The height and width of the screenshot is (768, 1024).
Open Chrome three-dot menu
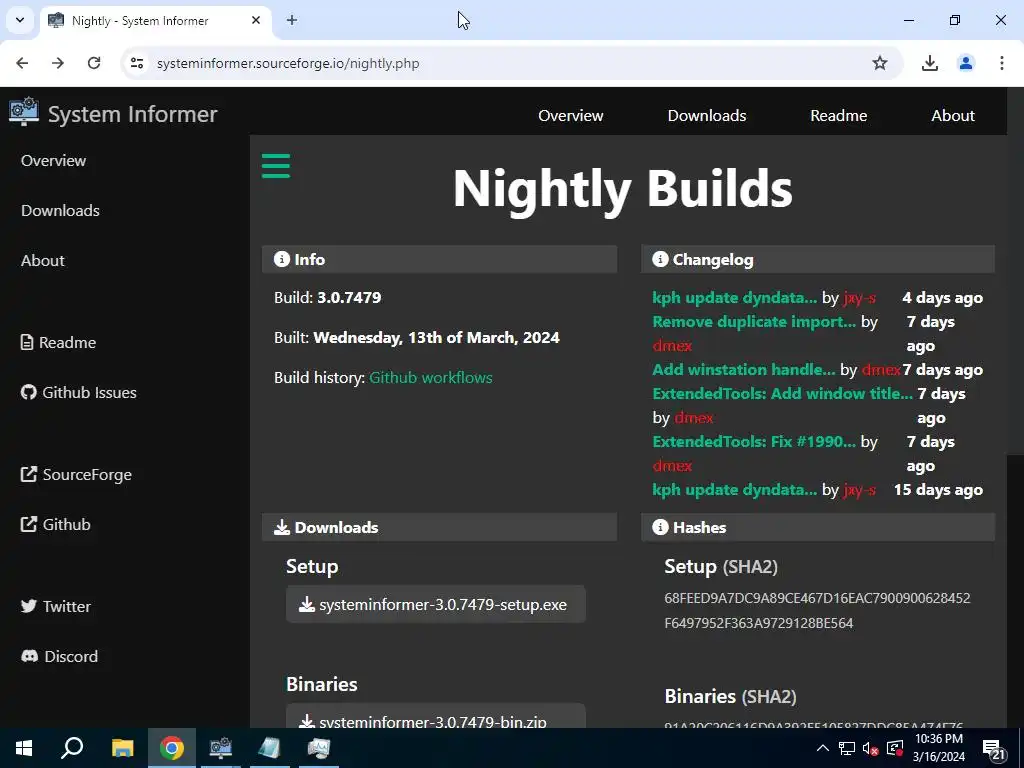[1001, 63]
